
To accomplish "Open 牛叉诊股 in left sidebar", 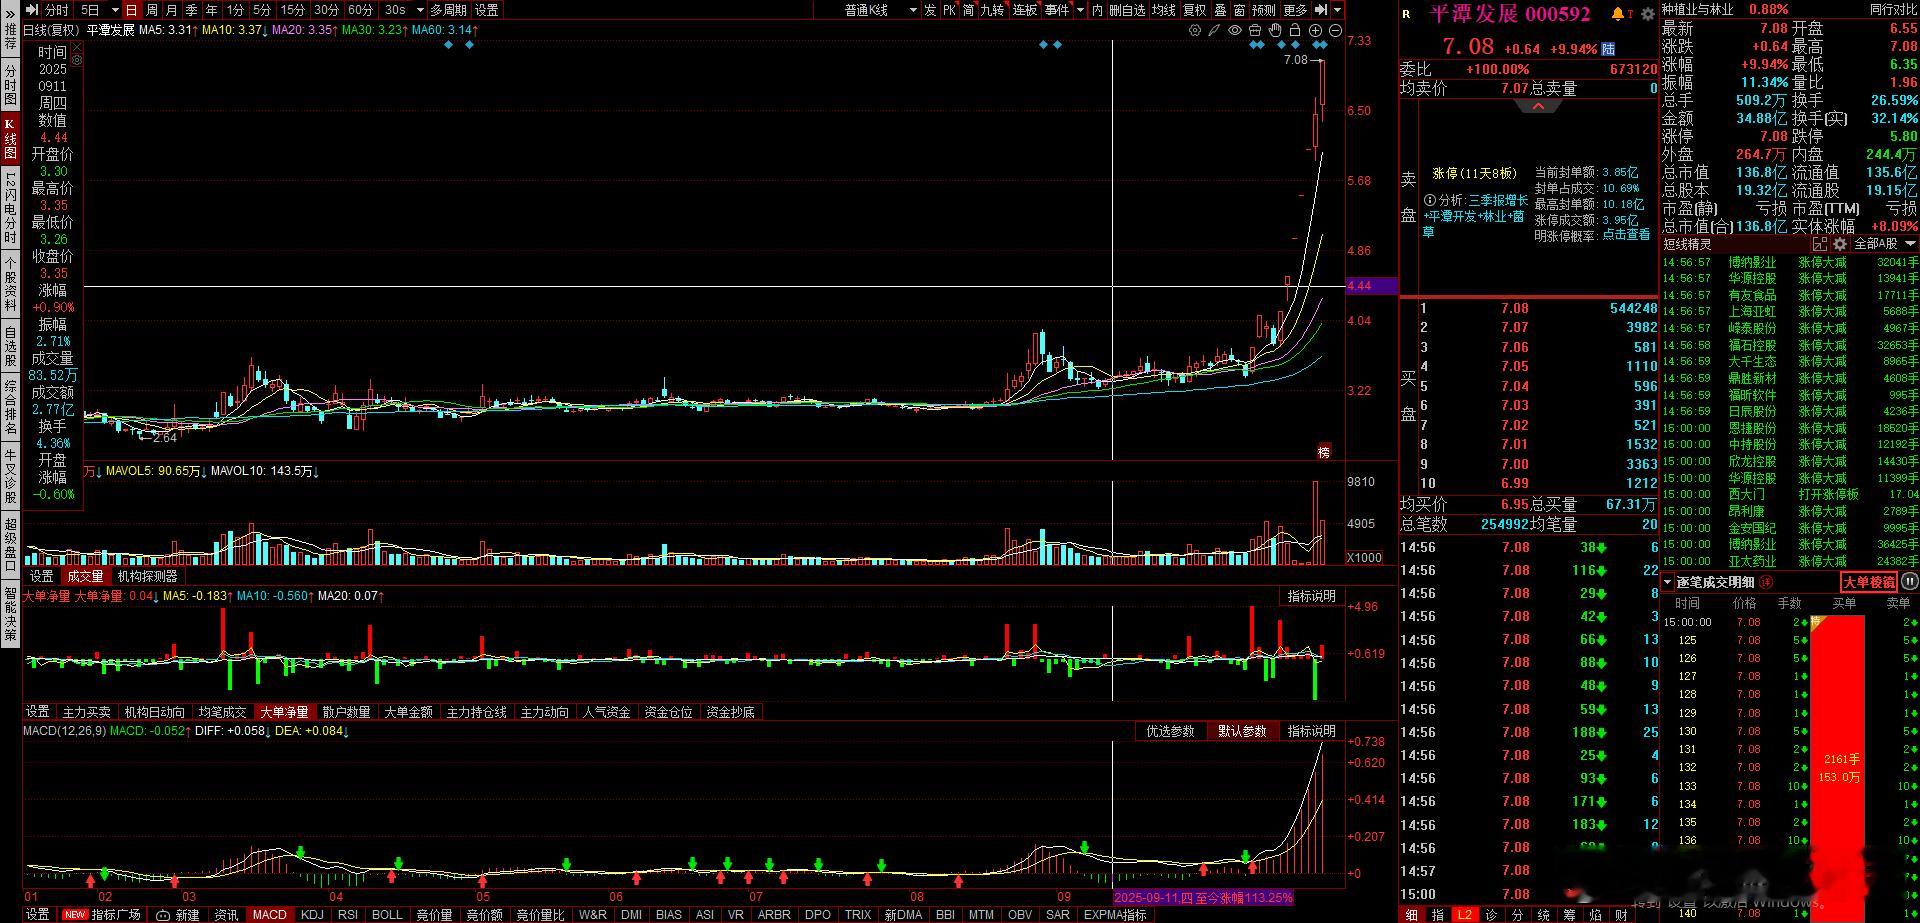I will (x=10, y=476).
